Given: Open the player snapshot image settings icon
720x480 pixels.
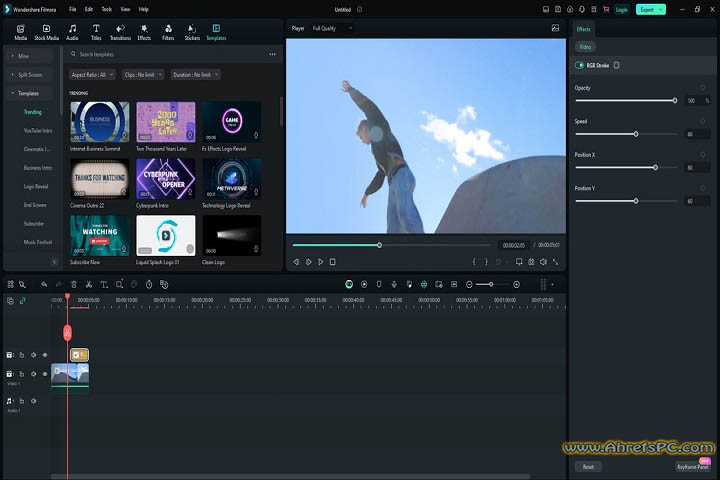Looking at the screenshot, I should point(555,28).
